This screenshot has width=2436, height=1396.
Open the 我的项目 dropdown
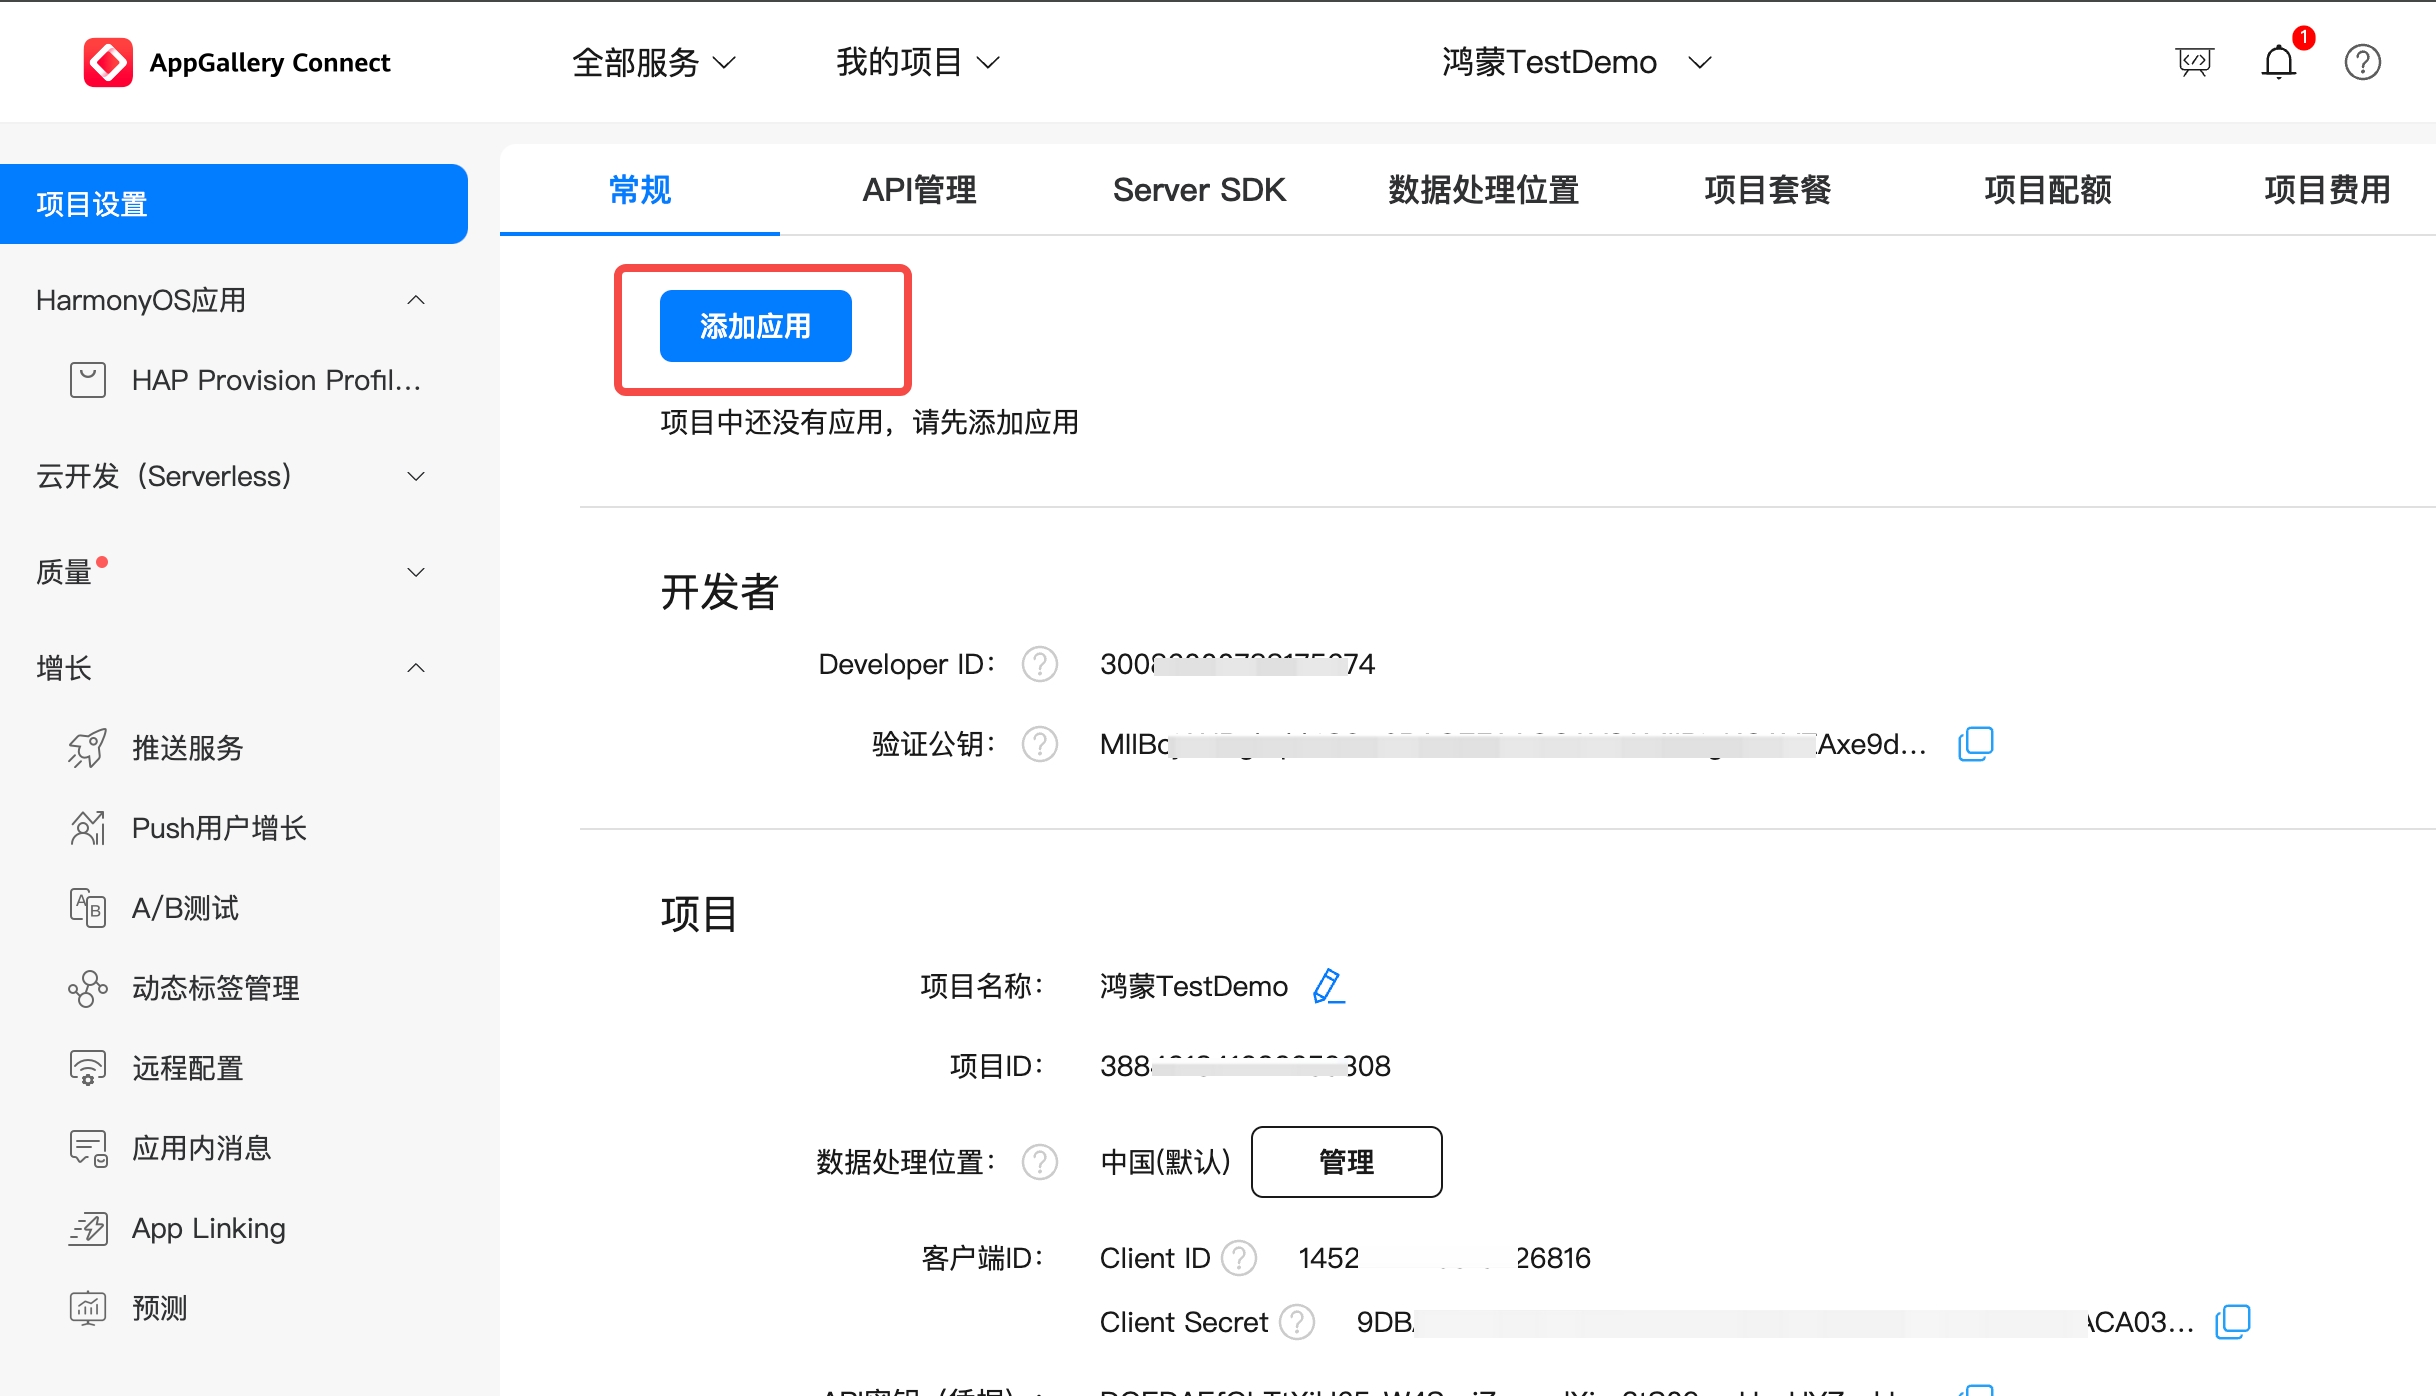[x=918, y=62]
